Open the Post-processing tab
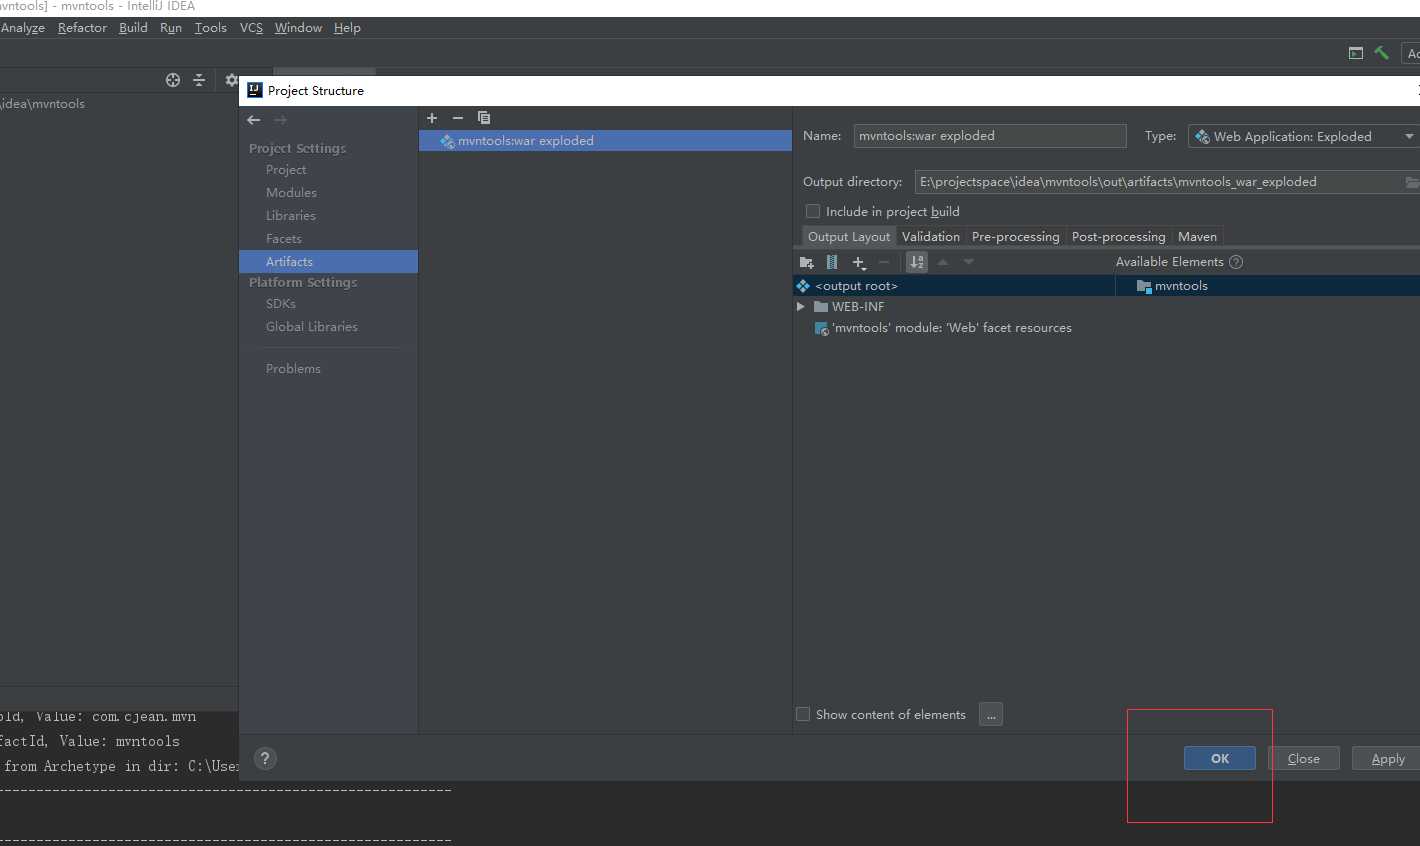Viewport: 1420px width, 846px height. click(1119, 237)
